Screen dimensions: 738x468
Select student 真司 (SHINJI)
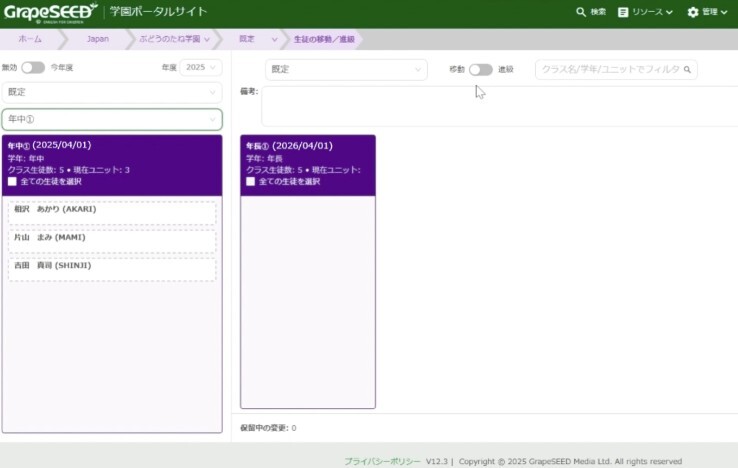pos(112,269)
